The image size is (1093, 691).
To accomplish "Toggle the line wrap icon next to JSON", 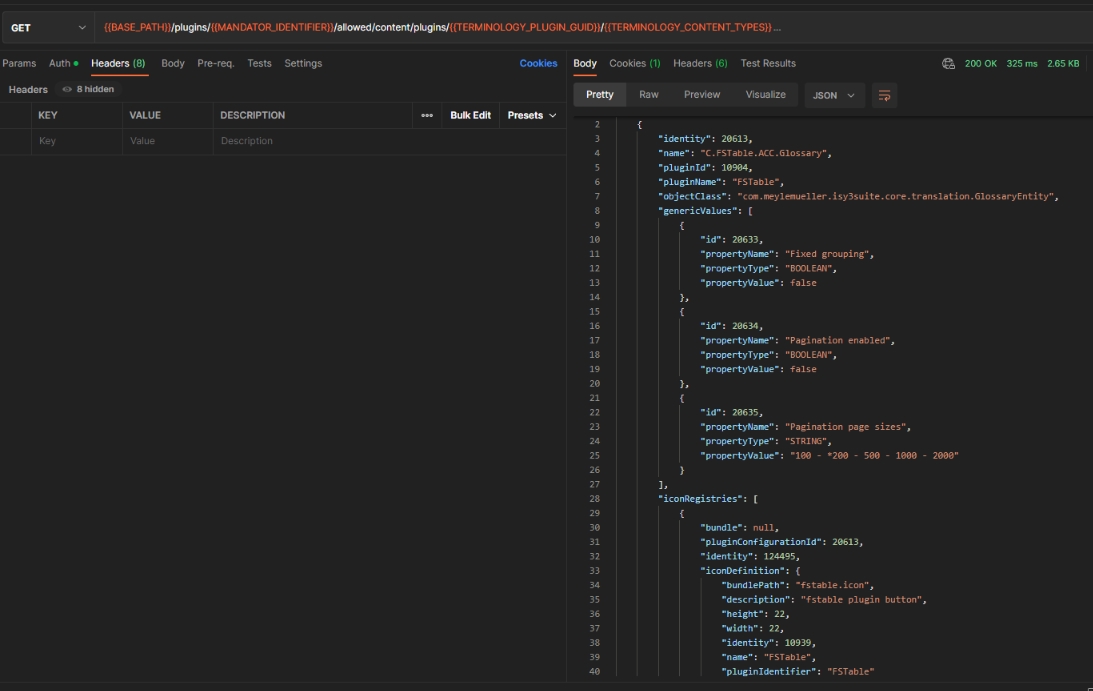I will tap(884, 95).
